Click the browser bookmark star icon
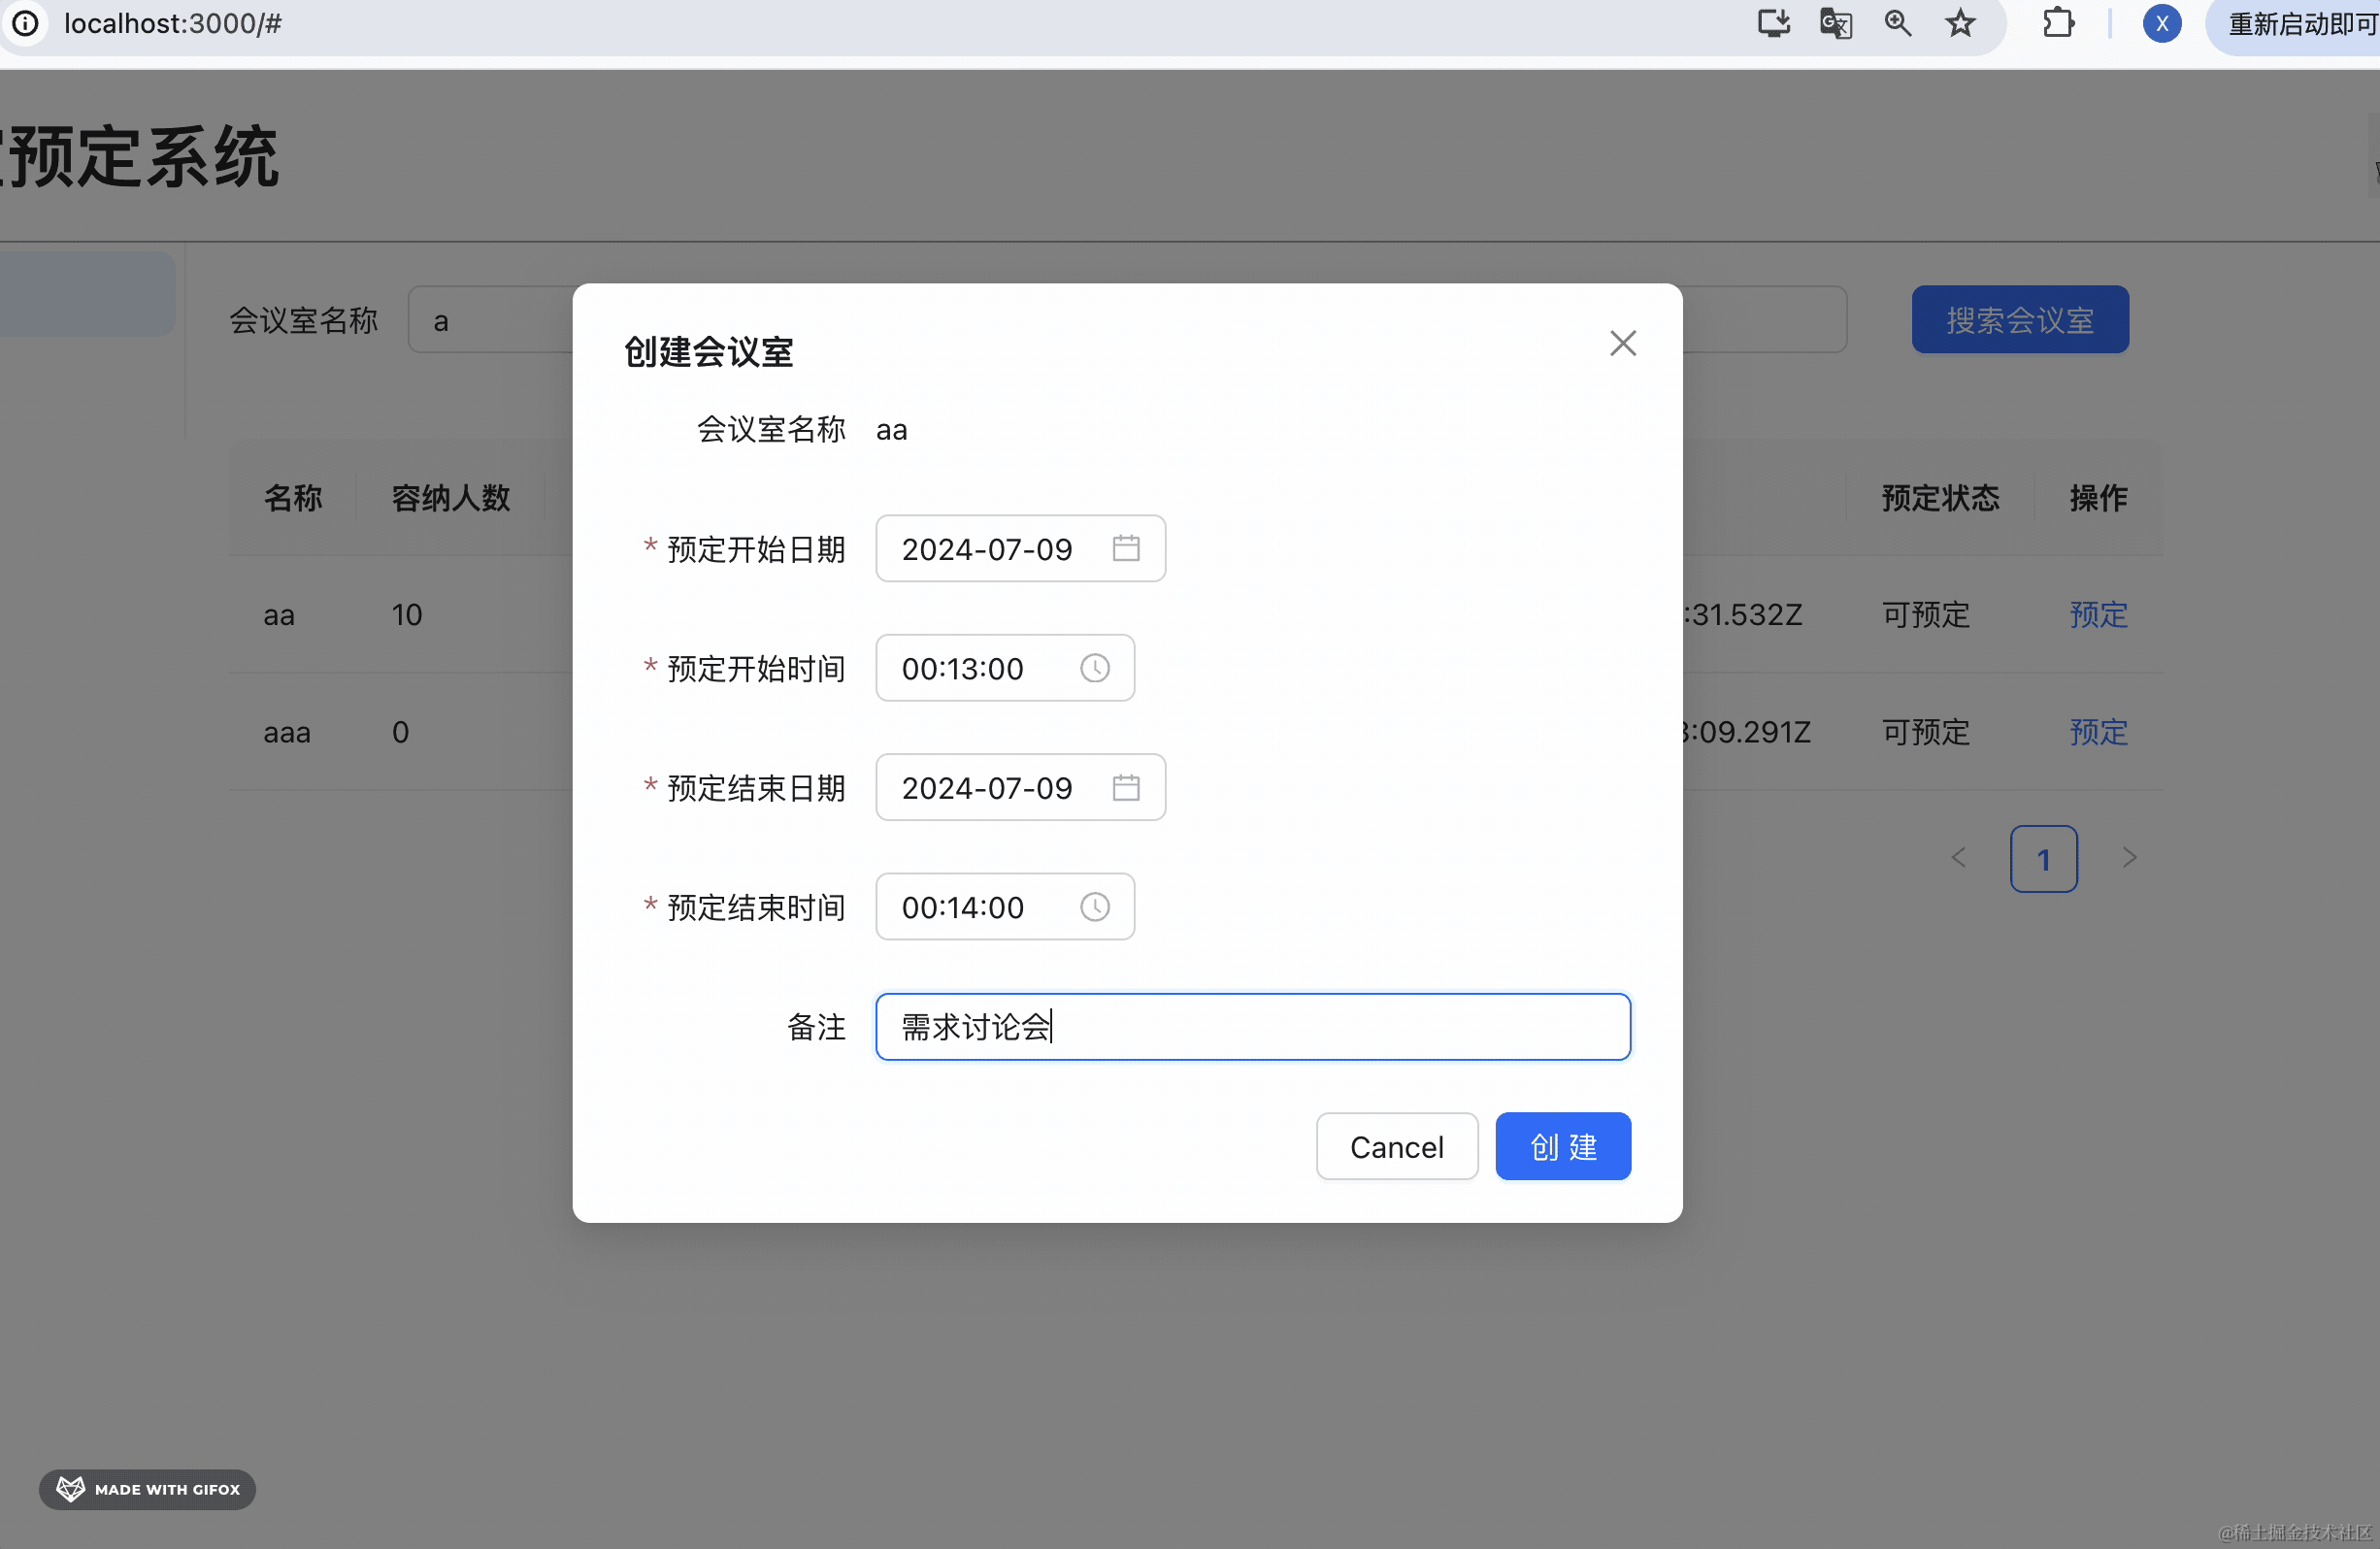This screenshot has height=1549, width=2380. pos(1960,23)
